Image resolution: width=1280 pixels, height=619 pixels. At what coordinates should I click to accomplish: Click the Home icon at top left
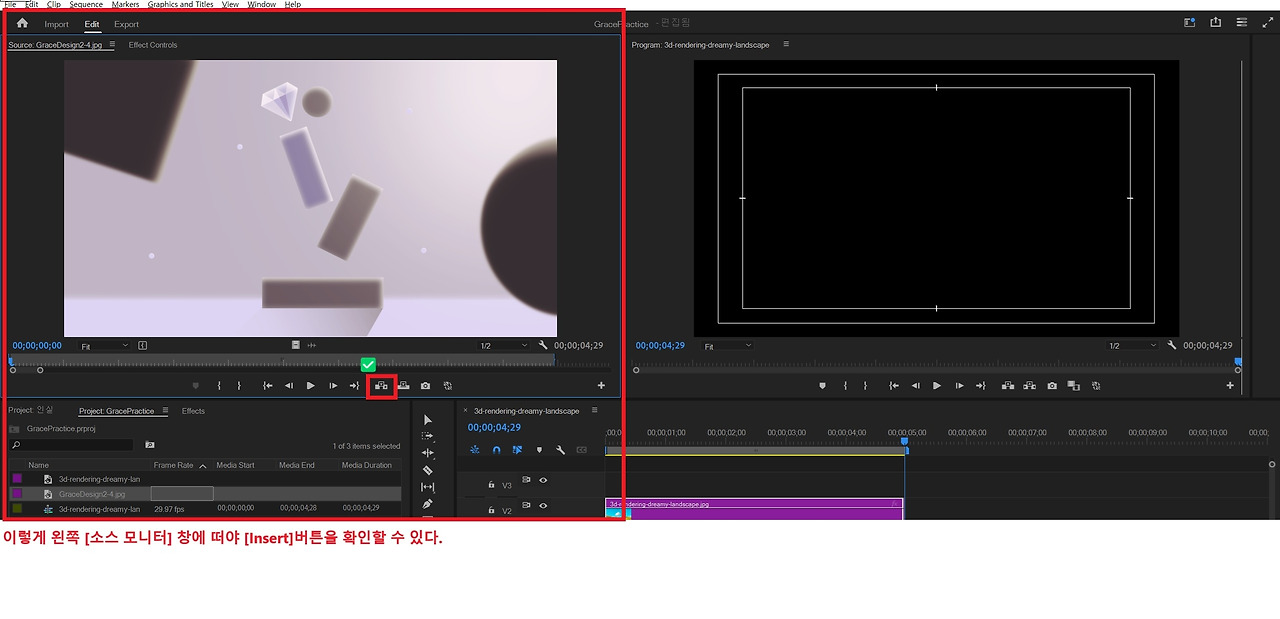pos(22,22)
